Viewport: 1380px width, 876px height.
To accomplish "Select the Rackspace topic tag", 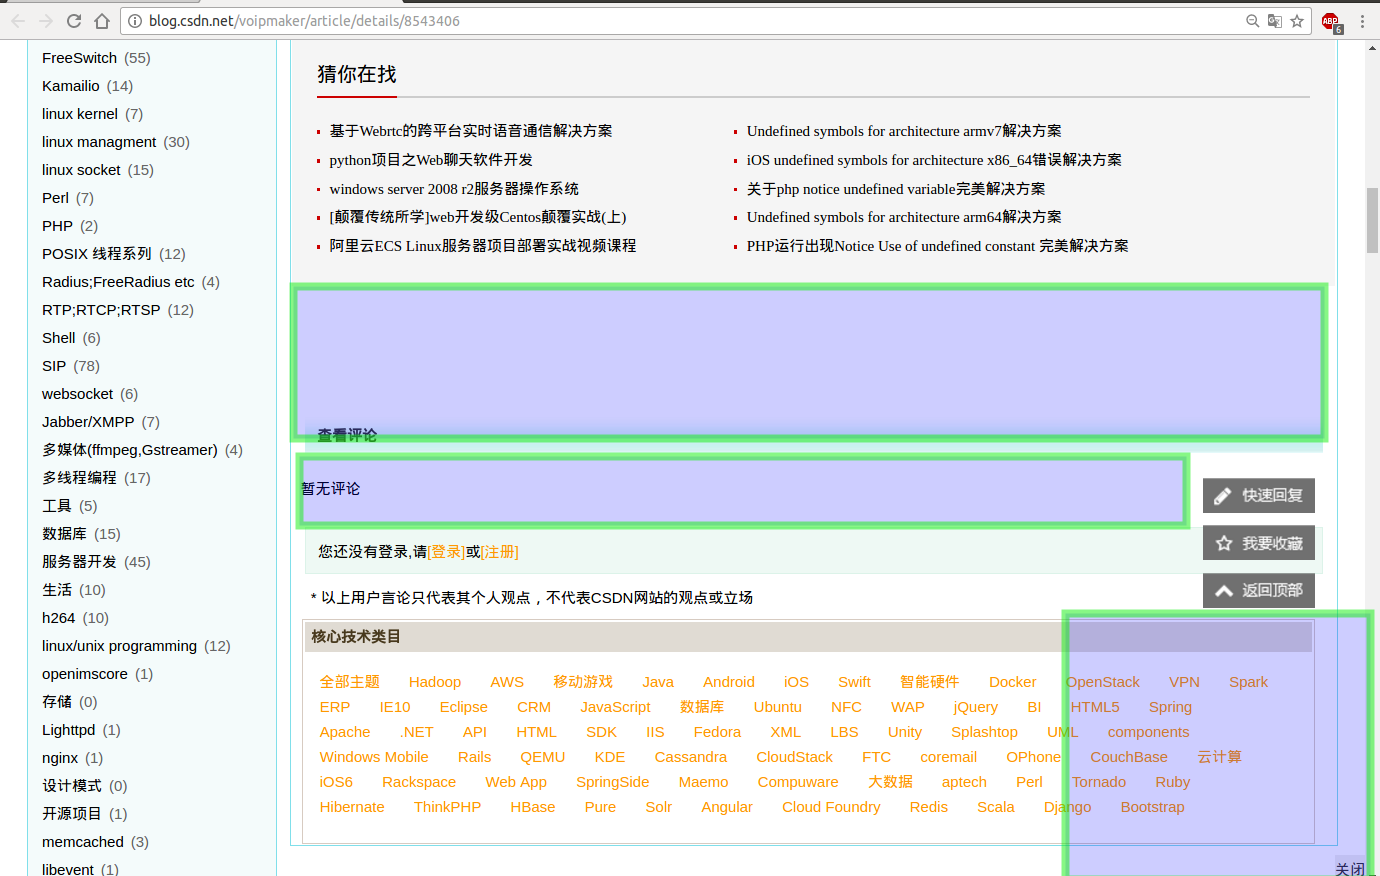I will [419, 782].
